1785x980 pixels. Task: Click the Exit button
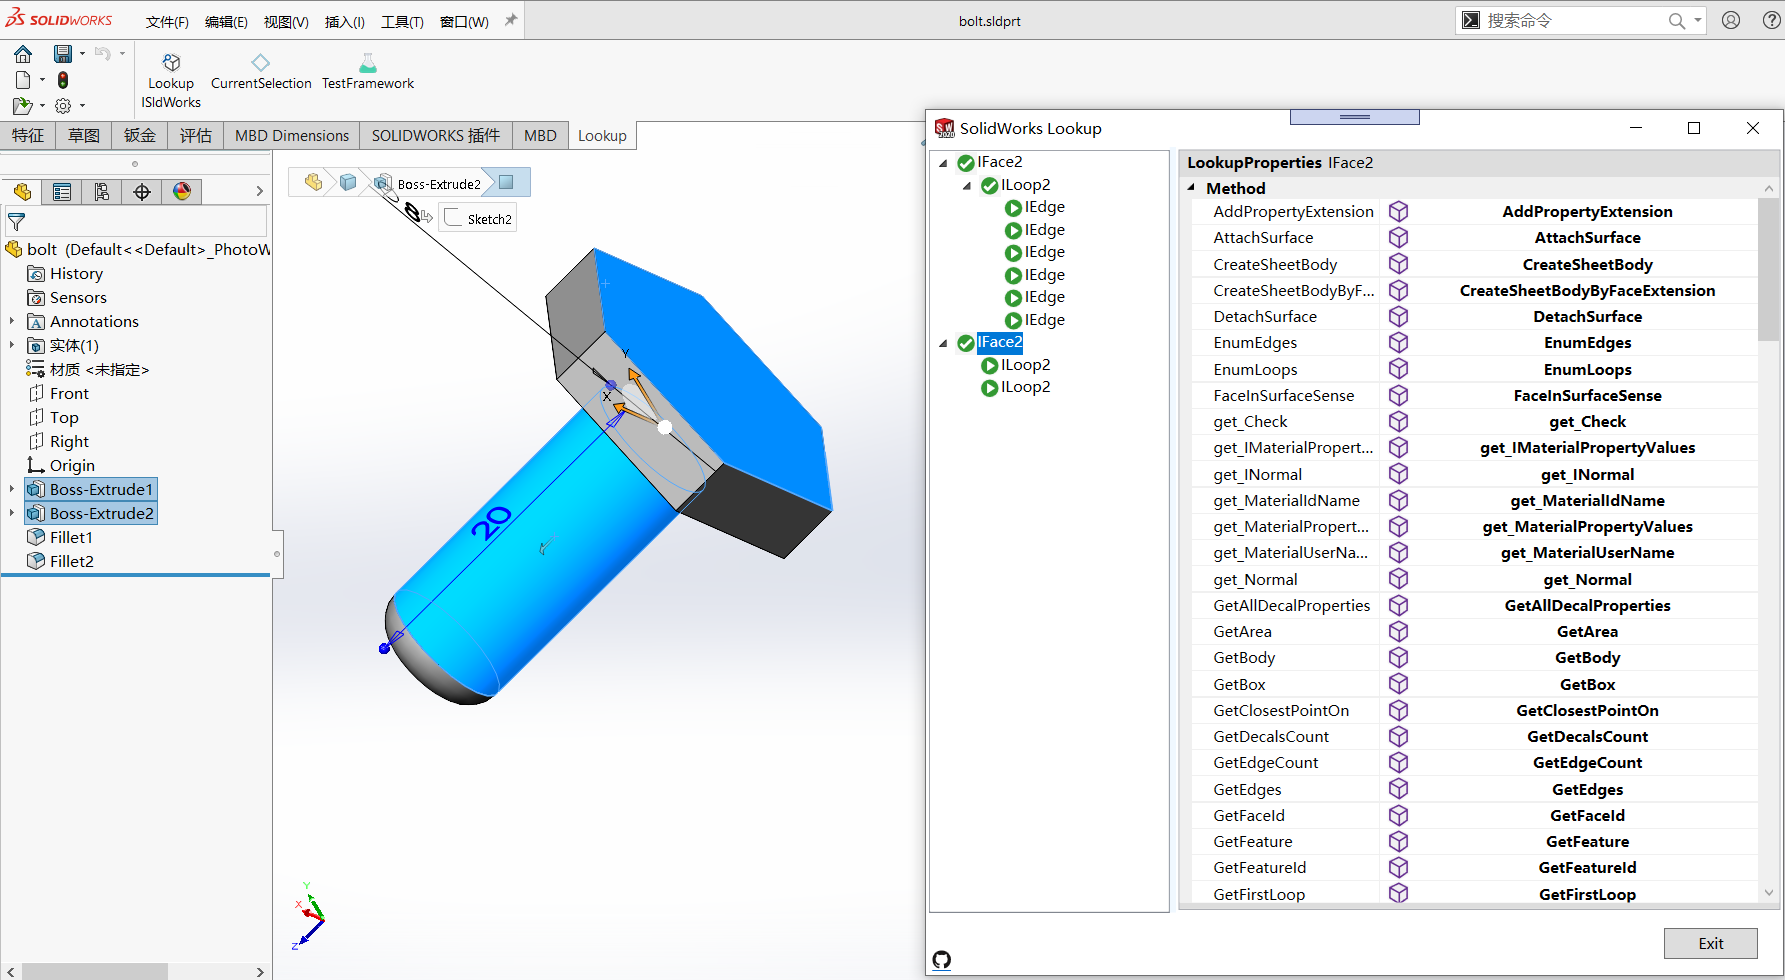[1710, 943]
